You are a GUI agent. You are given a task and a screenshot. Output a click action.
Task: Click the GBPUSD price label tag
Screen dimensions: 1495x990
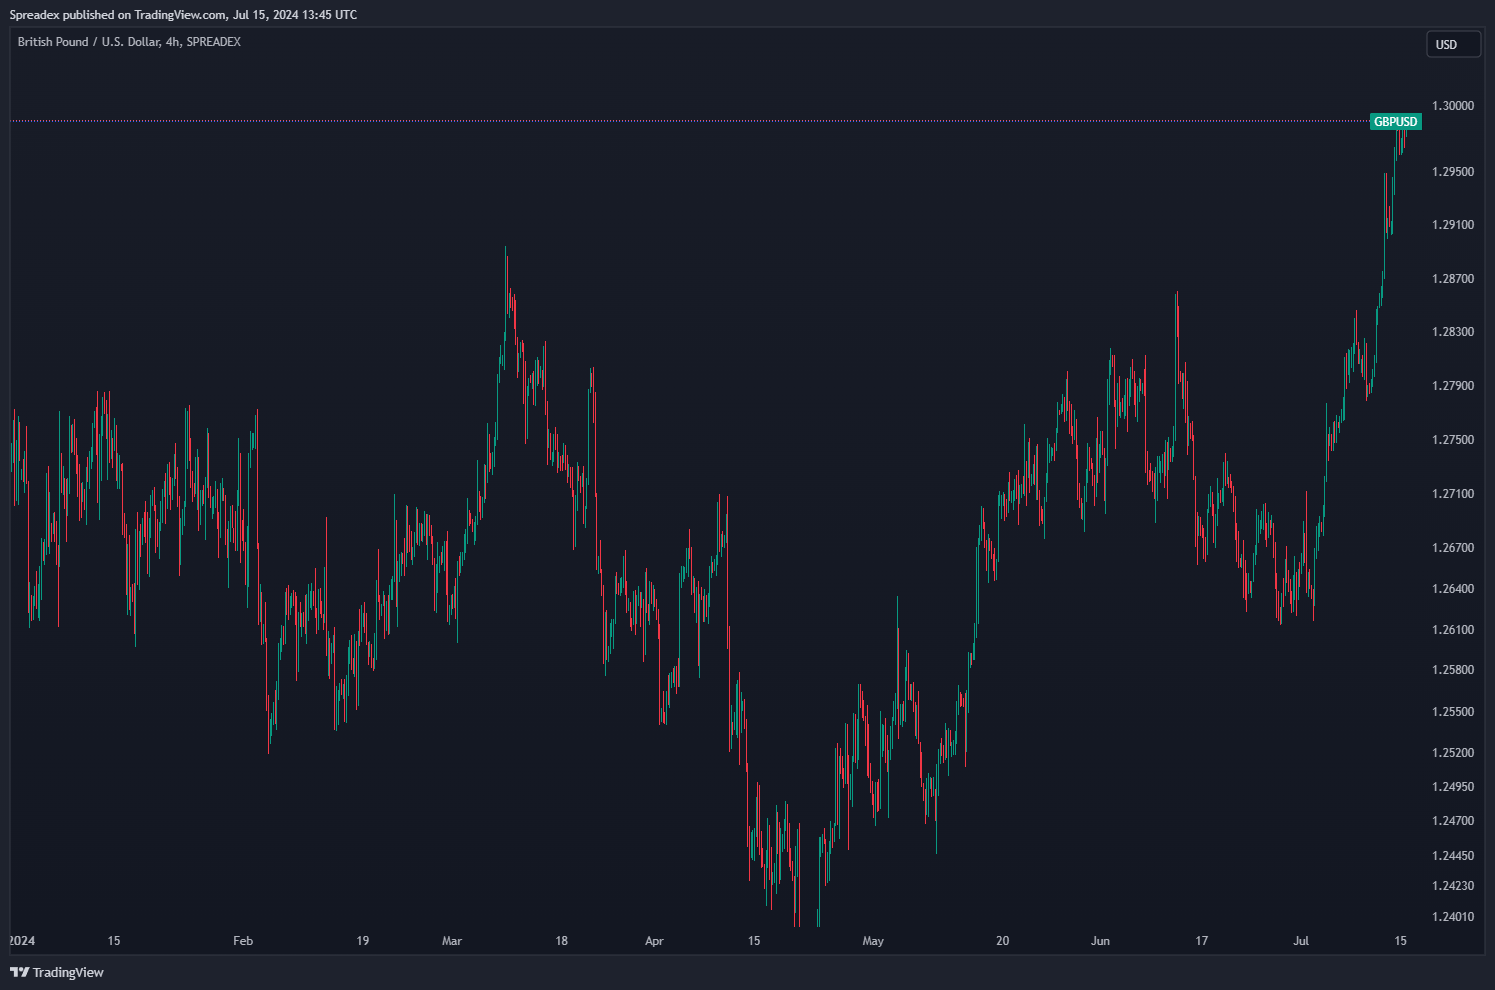tap(1395, 122)
